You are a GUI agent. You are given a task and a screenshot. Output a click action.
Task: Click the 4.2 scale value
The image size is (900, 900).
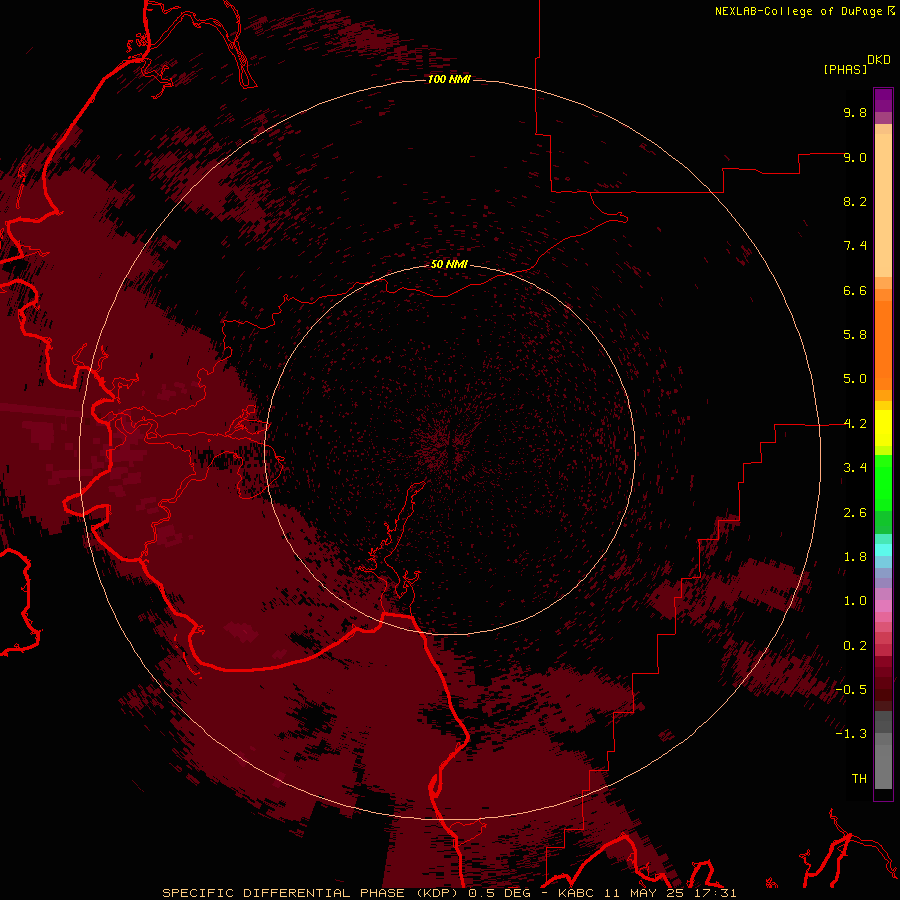pyautogui.click(x=855, y=424)
